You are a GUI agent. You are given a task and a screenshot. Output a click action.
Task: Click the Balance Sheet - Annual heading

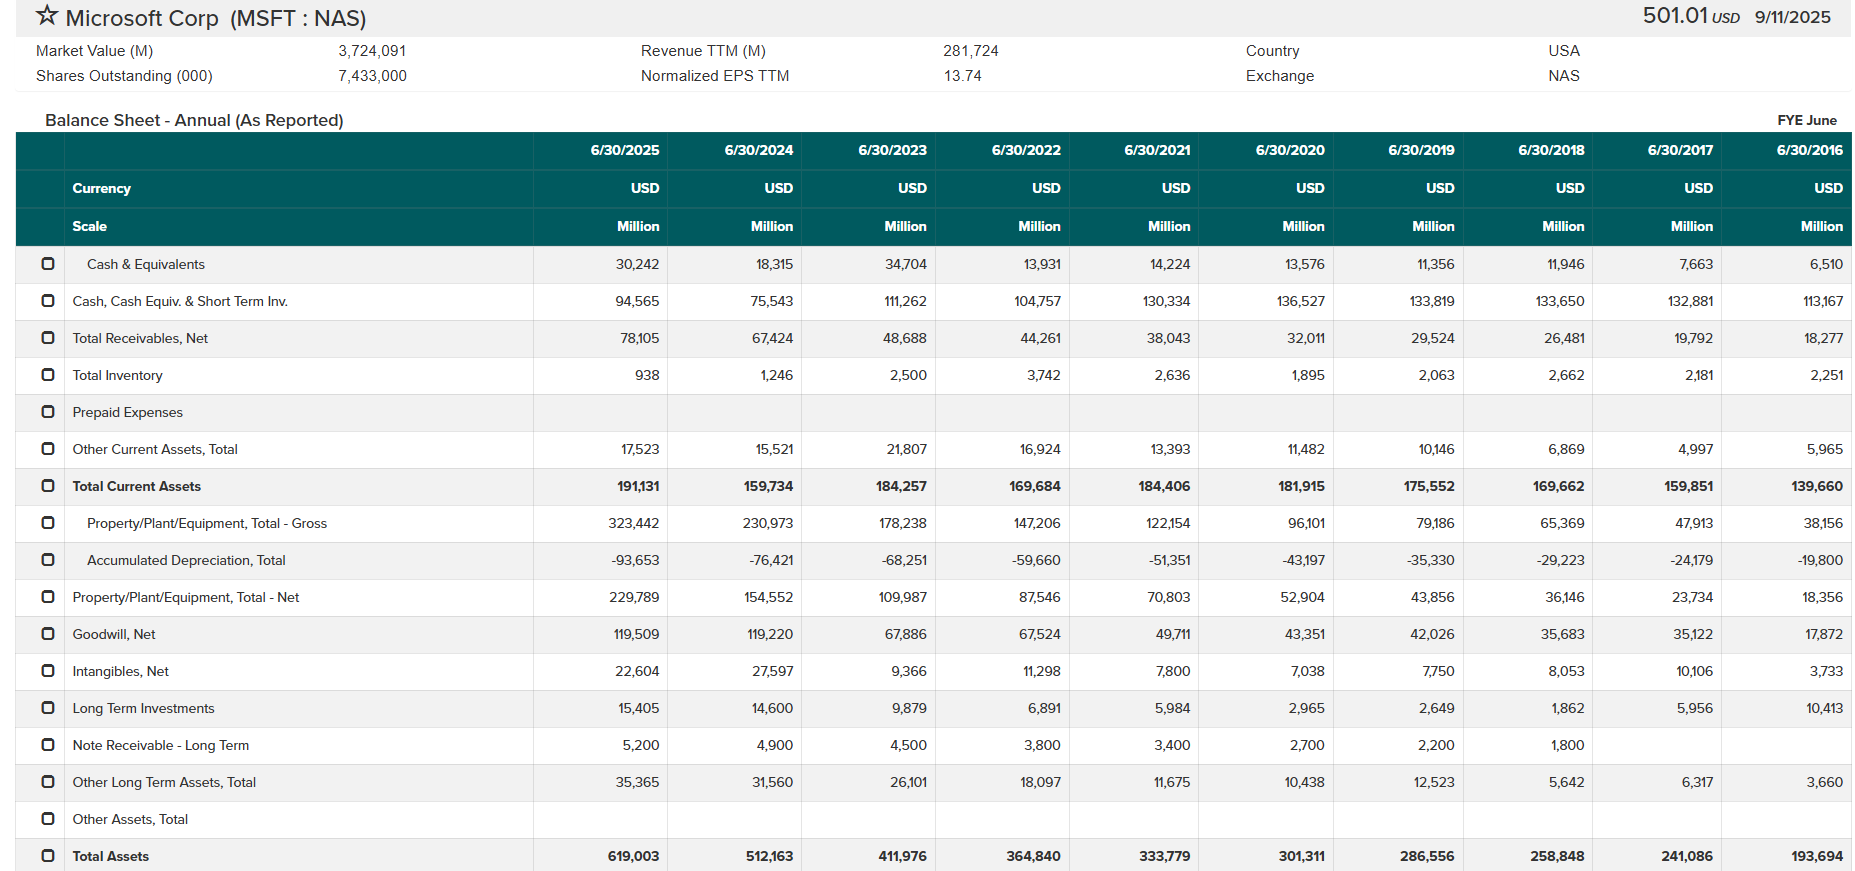(194, 120)
